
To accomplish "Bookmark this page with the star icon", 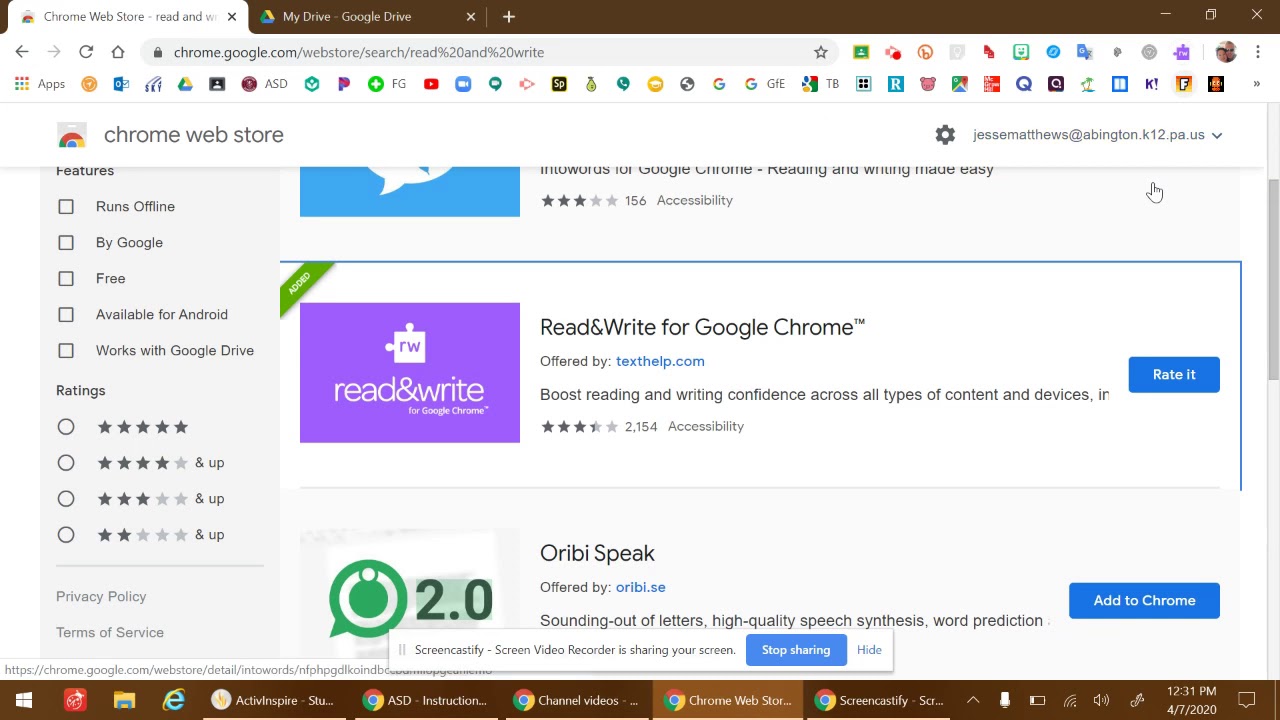I will [x=821, y=52].
